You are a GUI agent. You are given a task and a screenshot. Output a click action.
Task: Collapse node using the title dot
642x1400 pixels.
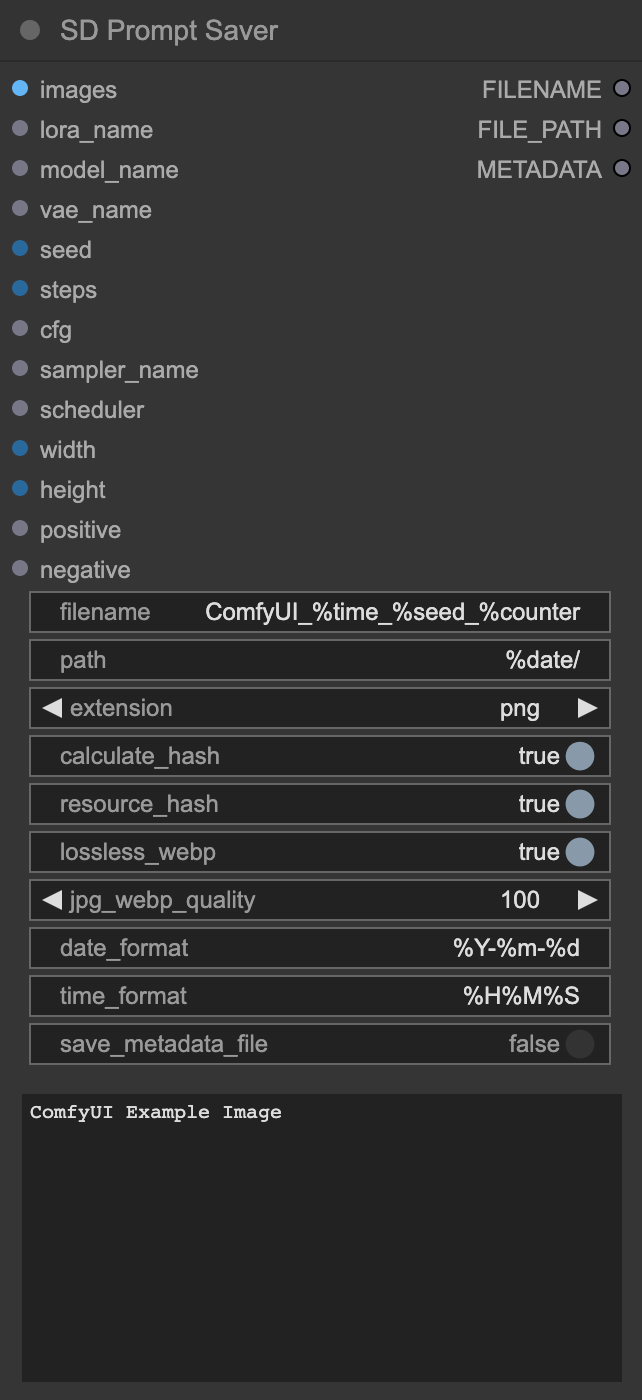(30, 30)
